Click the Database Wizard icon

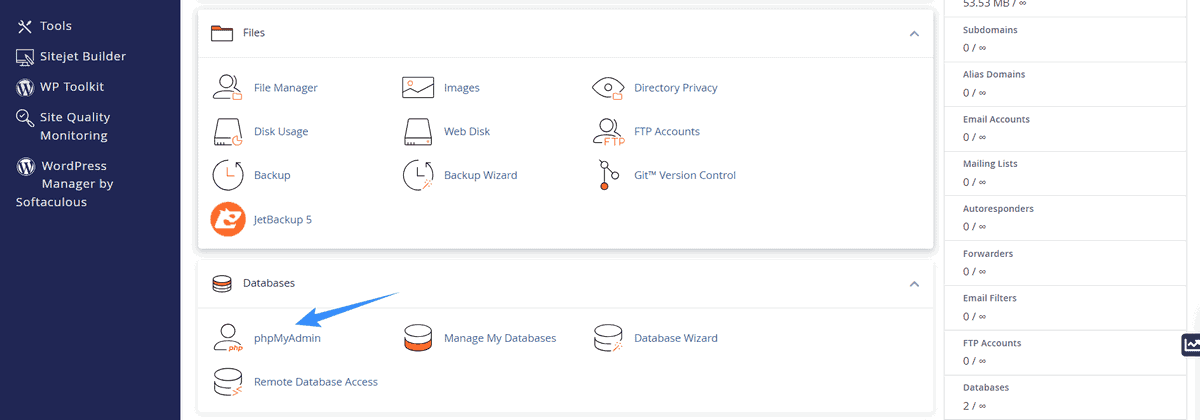point(608,338)
